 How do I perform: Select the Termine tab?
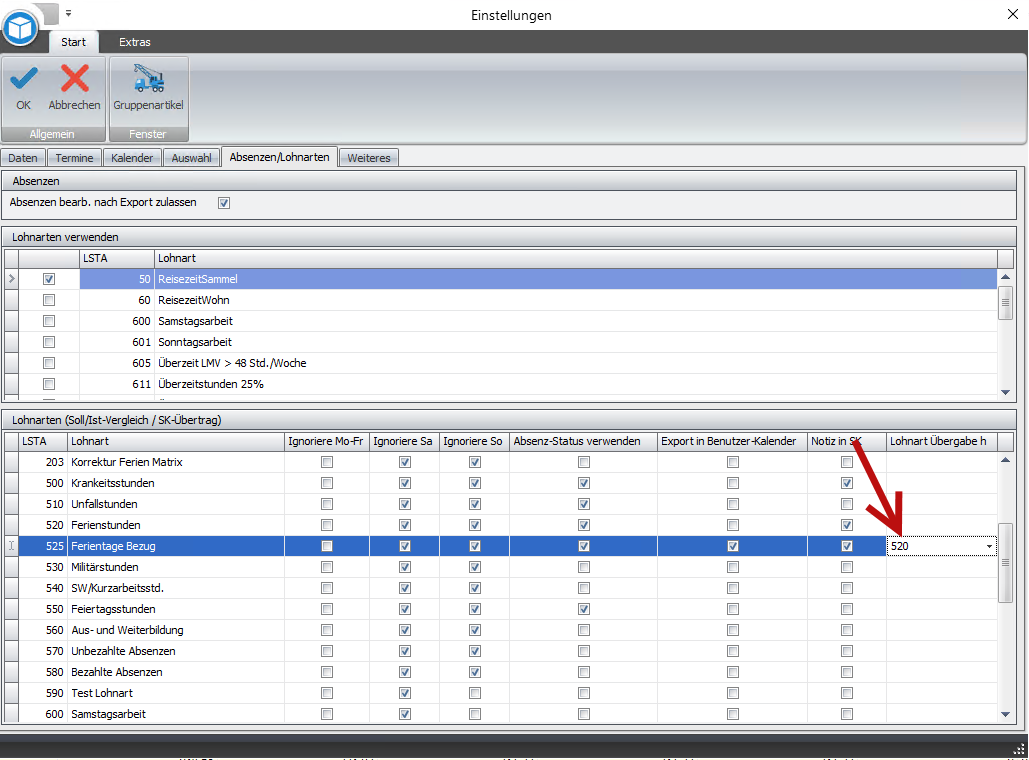75,158
